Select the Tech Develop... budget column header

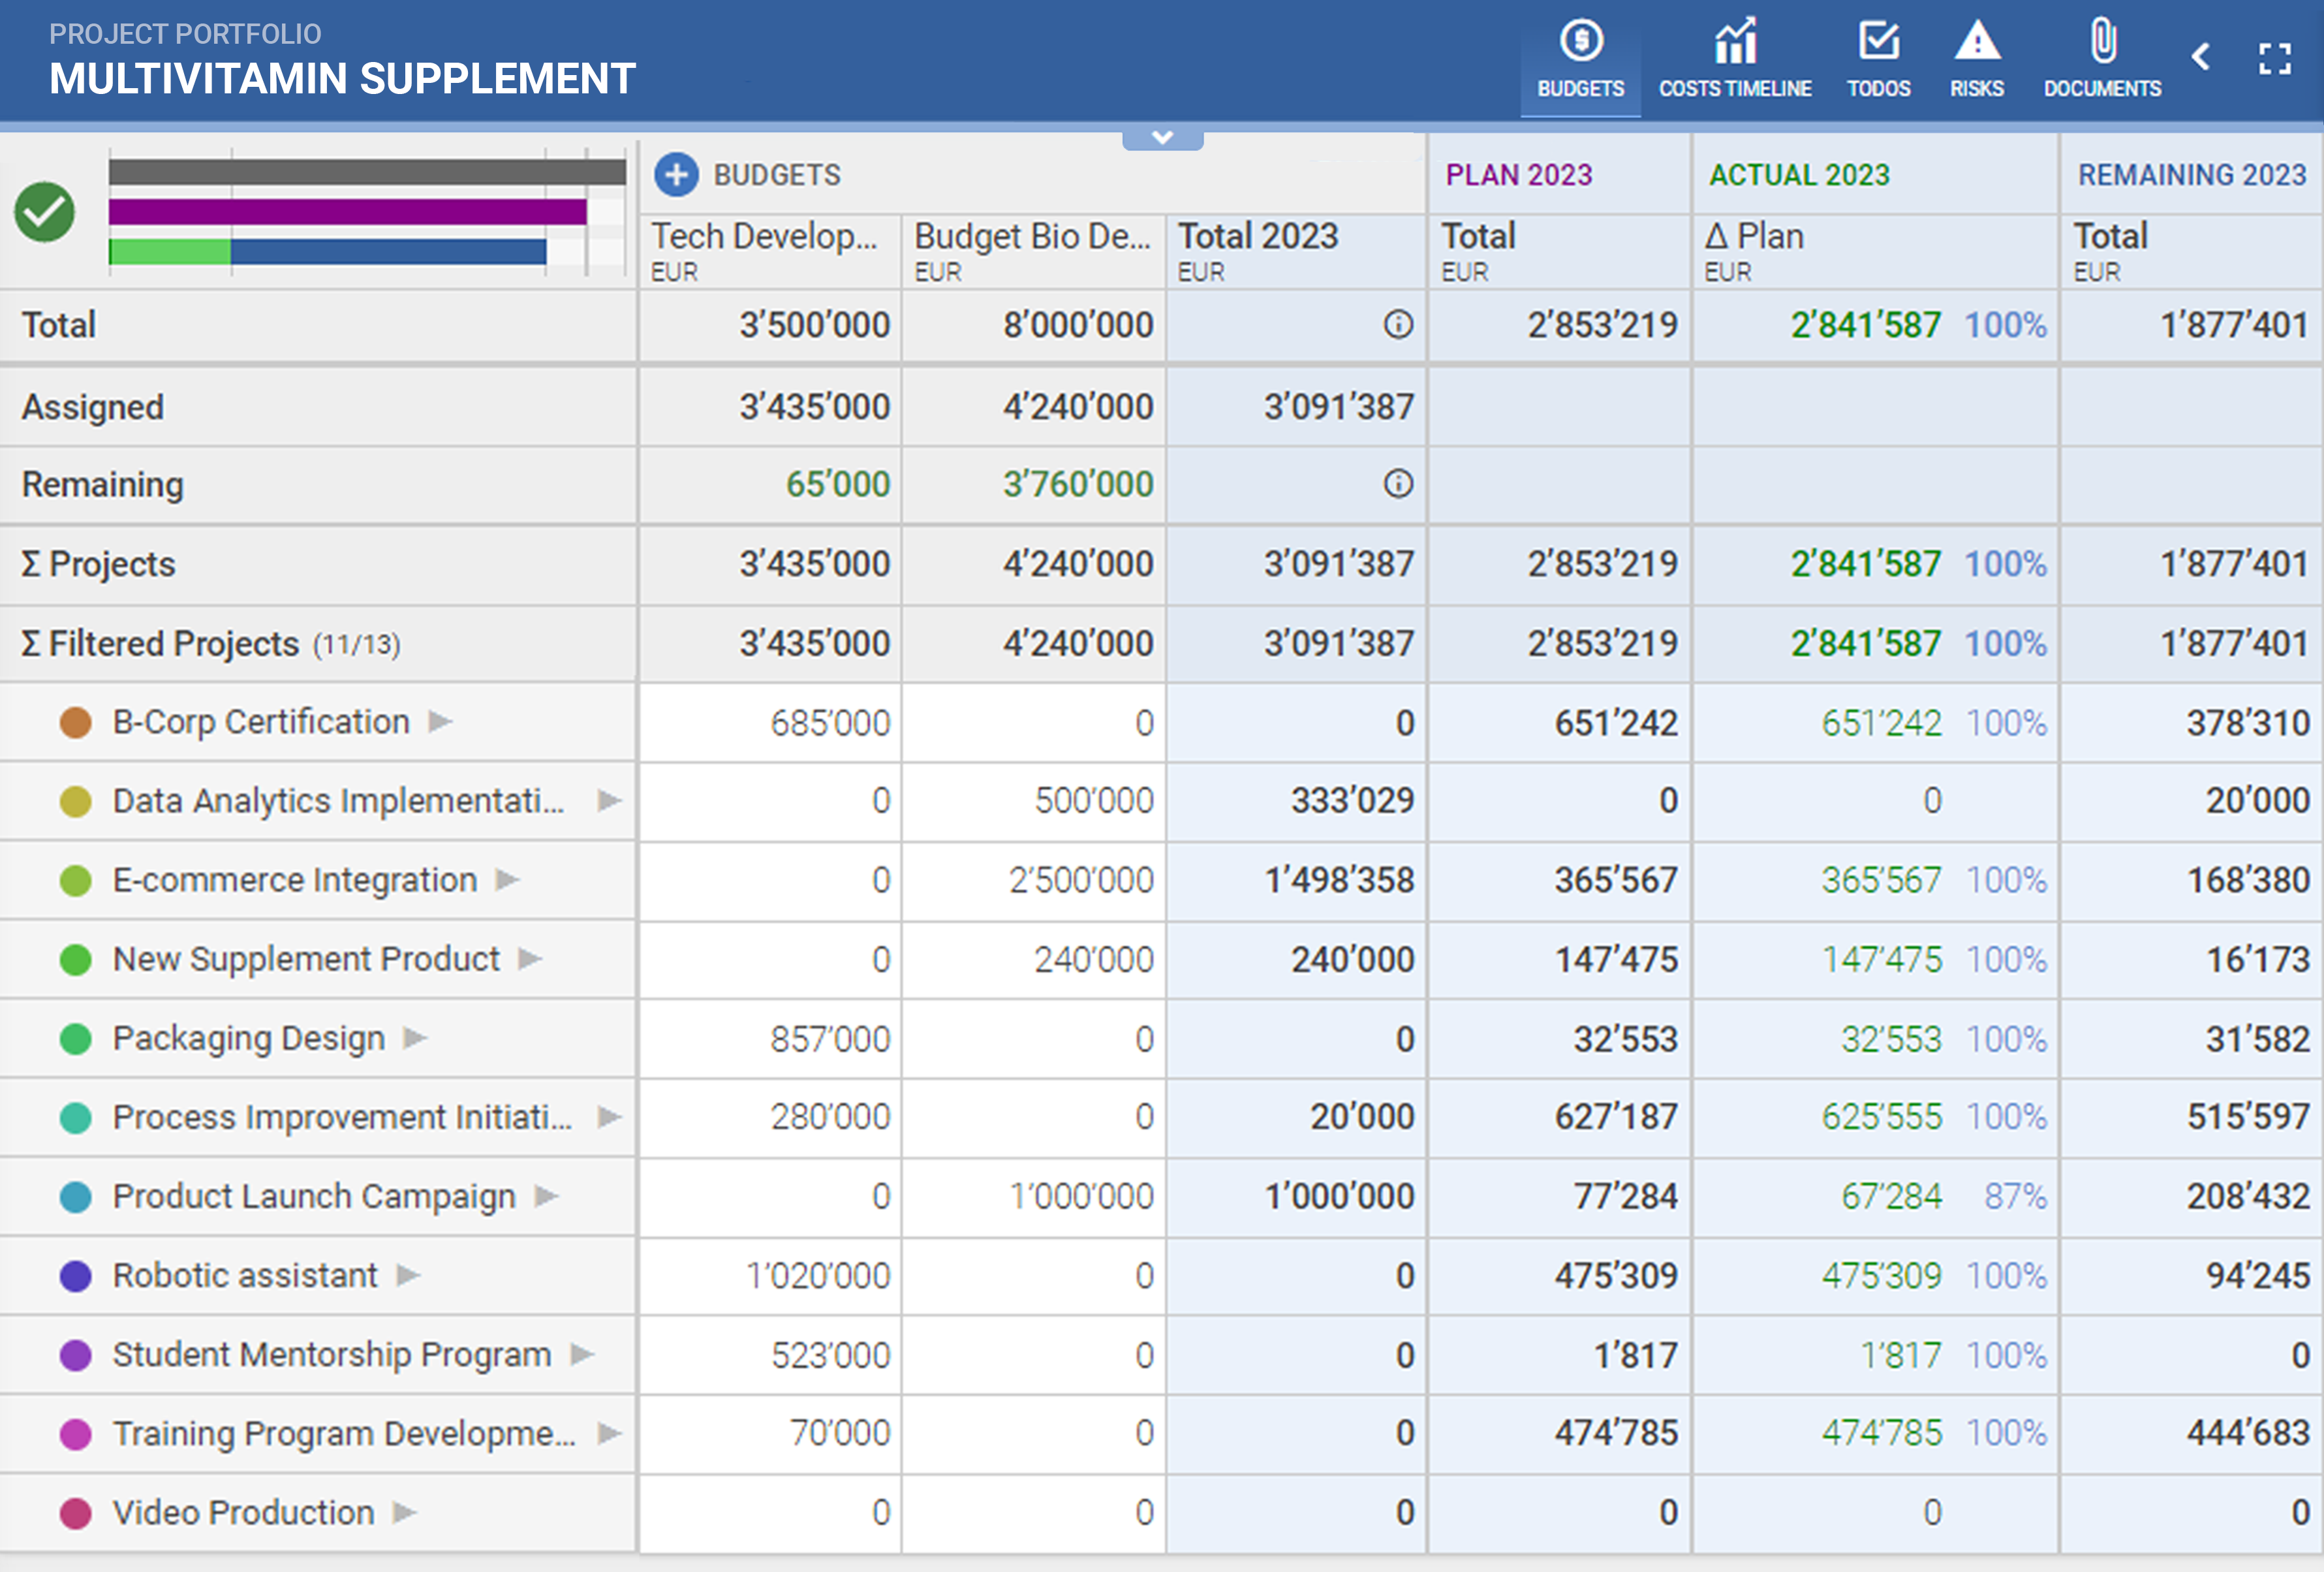click(x=770, y=252)
